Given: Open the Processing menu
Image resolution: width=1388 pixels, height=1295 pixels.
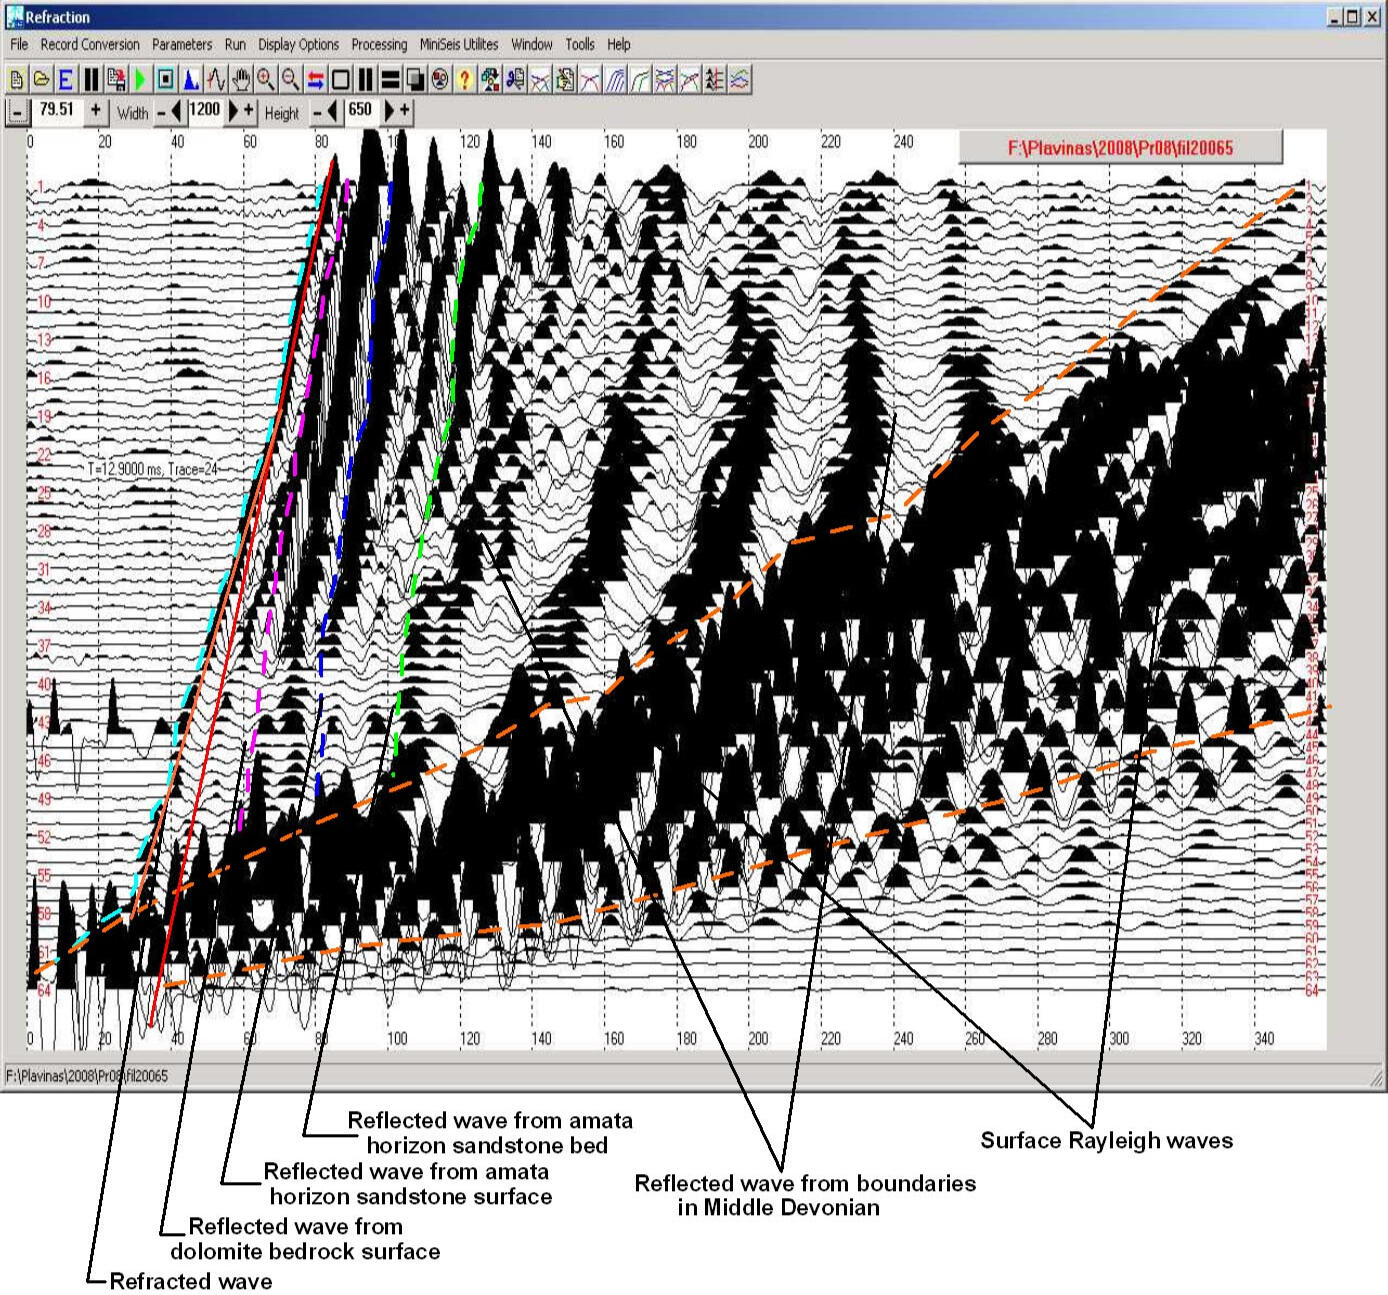Looking at the screenshot, I should coord(379,44).
